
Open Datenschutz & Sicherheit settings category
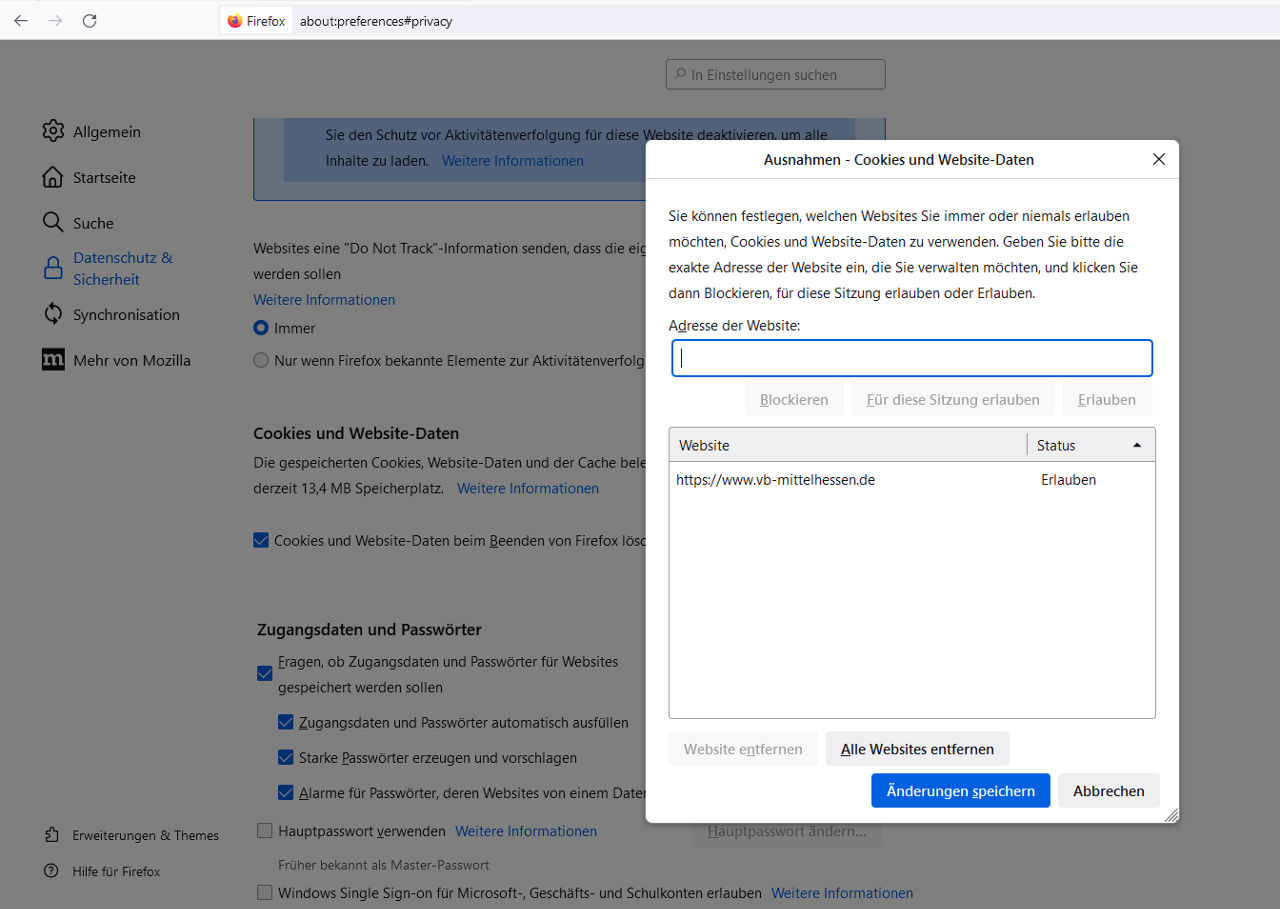point(122,268)
